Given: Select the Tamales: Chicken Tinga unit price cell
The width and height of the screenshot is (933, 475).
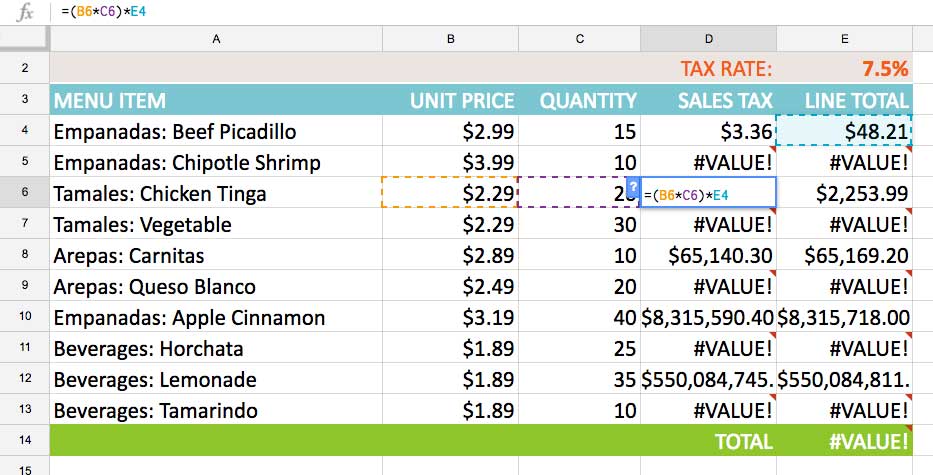Looking at the screenshot, I should click(451, 193).
